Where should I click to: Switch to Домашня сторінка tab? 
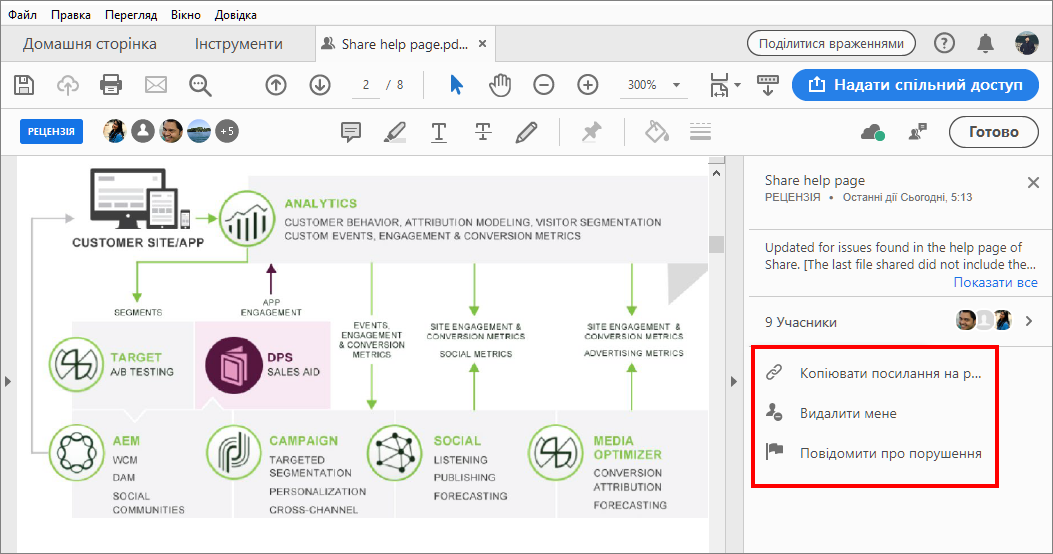[89, 44]
